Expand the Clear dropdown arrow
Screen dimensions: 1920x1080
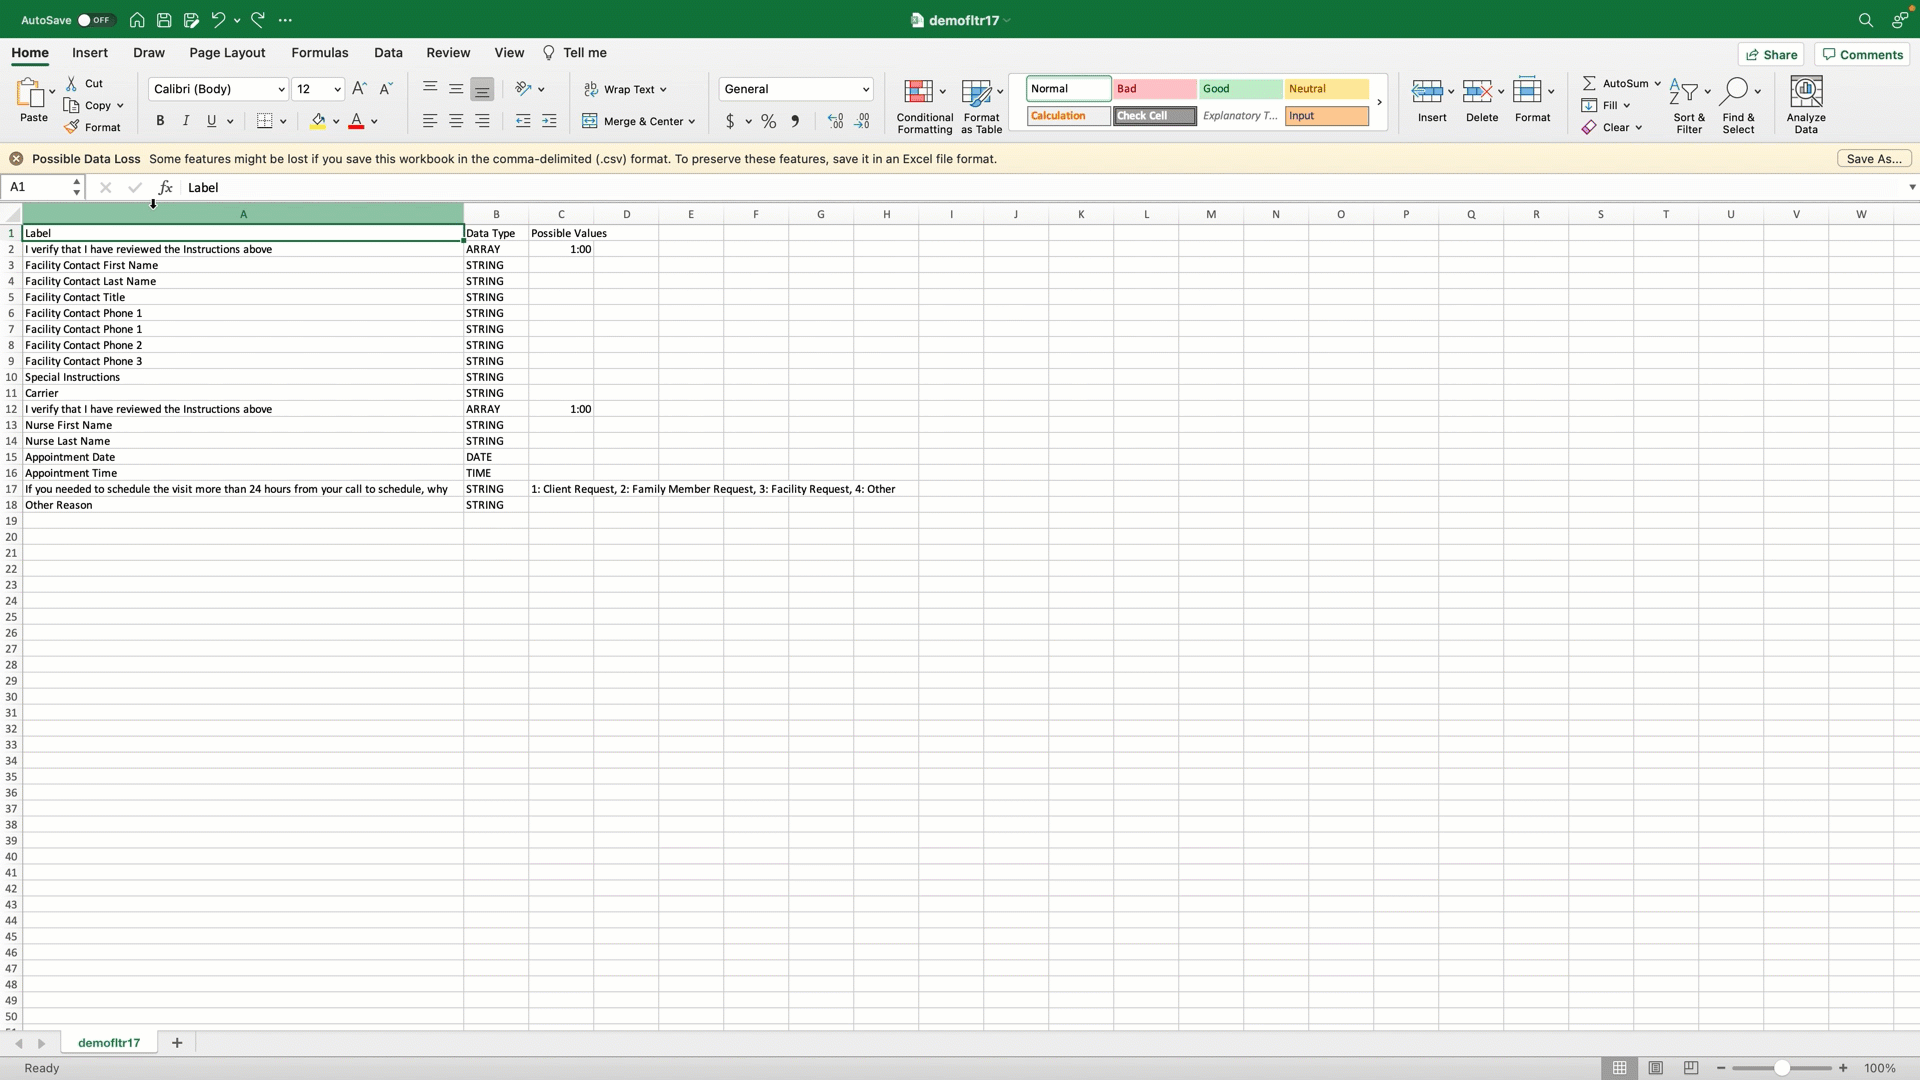[1638, 127]
